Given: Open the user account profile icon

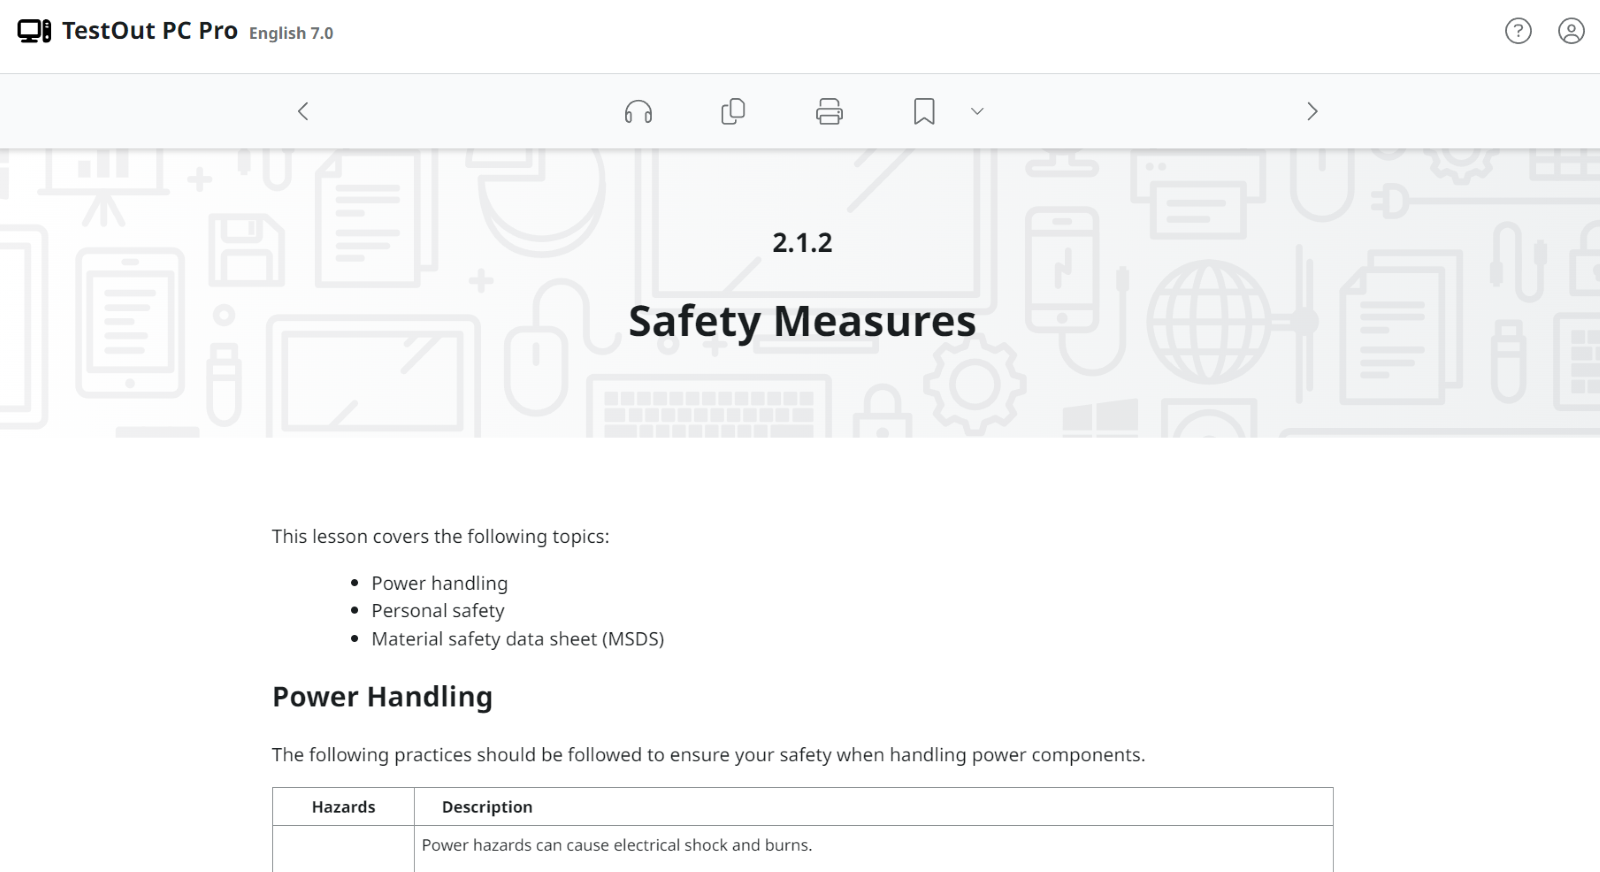Looking at the screenshot, I should (x=1571, y=32).
